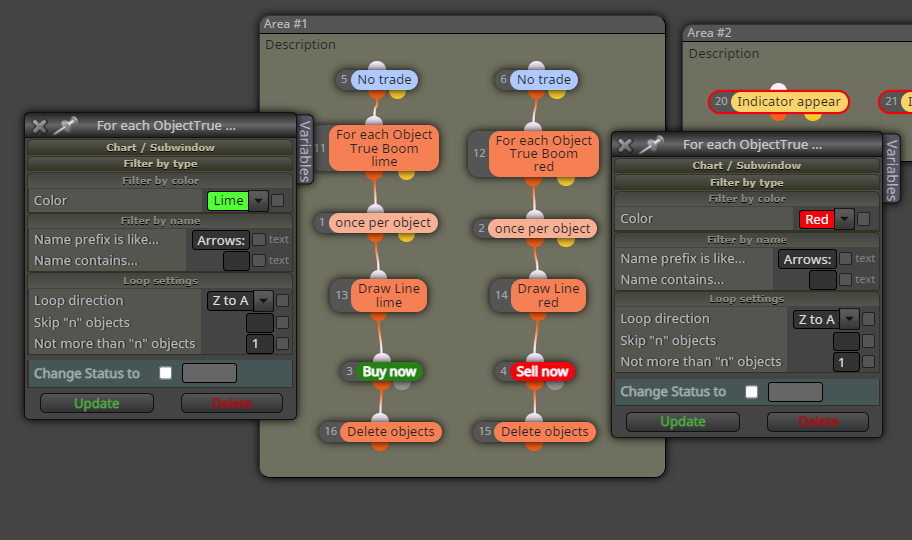
Task: Open left Loop direction Z to A dropdown
Action: point(263,301)
